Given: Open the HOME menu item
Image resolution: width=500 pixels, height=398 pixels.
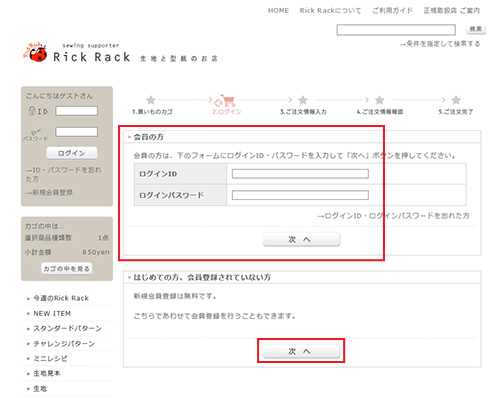Looking at the screenshot, I should pos(278,11).
